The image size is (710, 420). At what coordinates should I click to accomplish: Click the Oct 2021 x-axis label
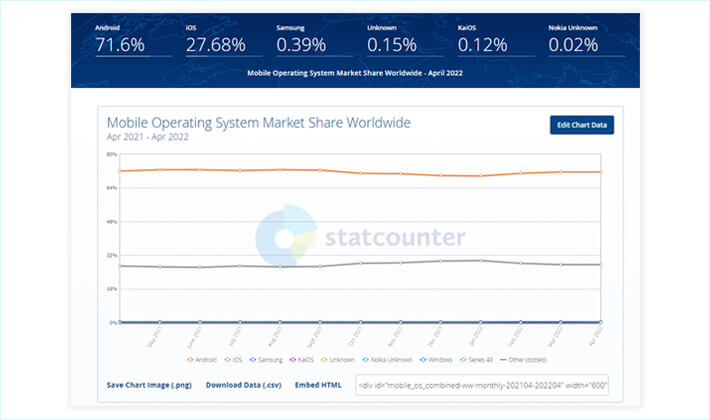[x=355, y=337]
